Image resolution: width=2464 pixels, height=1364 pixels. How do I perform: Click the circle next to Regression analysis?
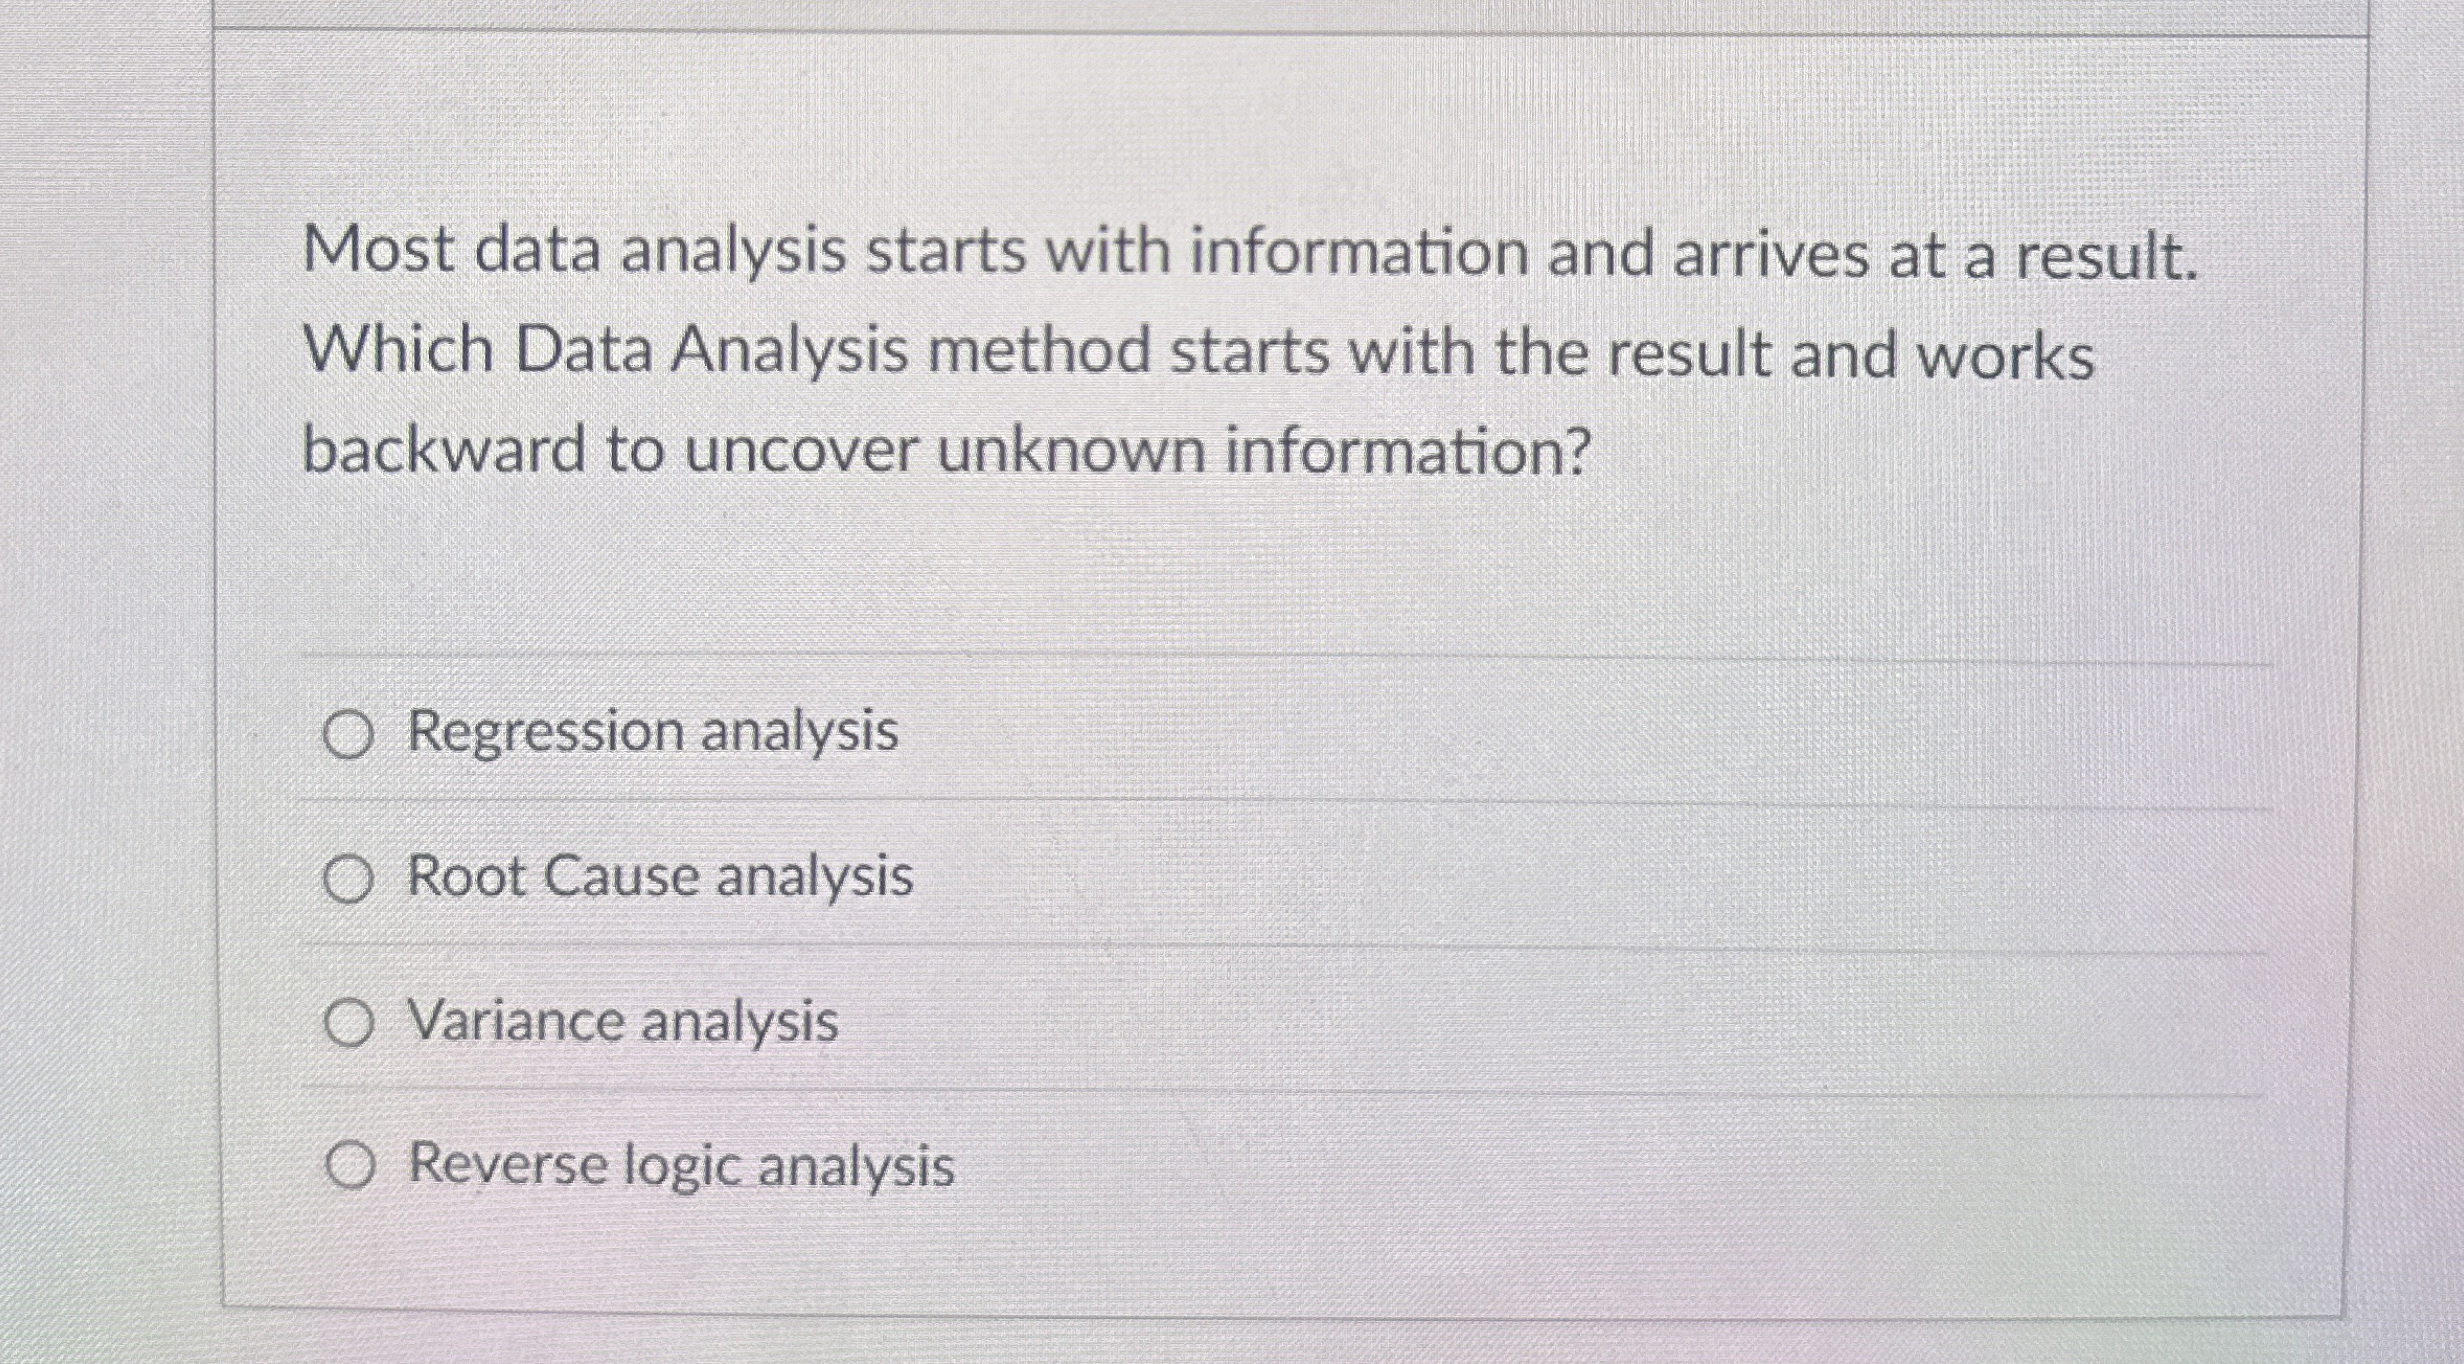tap(348, 737)
